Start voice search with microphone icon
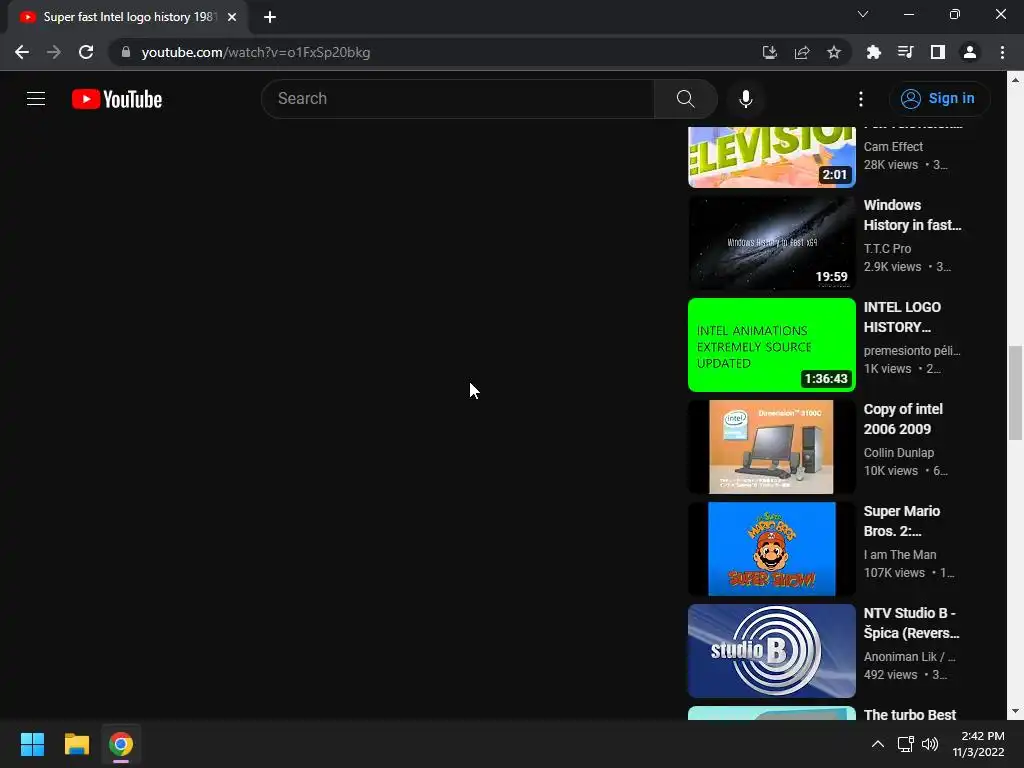The height and width of the screenshot is (768, 1024). pos(746,99)
